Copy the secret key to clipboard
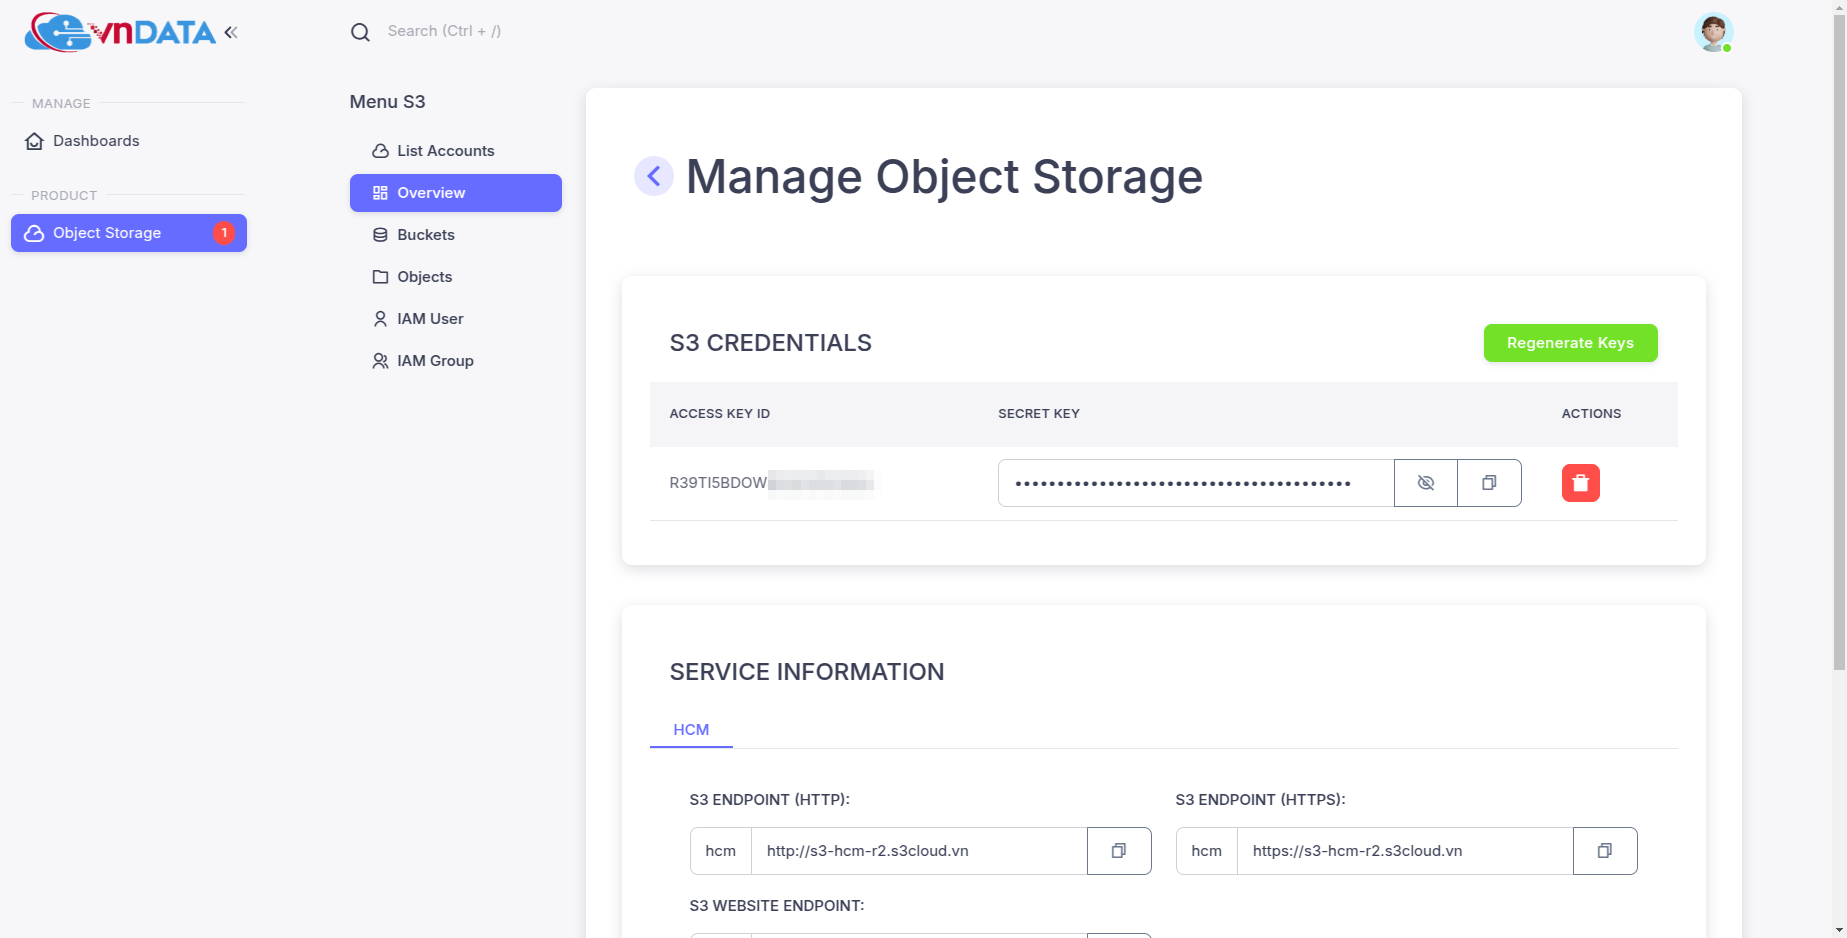 point(1489,483)
